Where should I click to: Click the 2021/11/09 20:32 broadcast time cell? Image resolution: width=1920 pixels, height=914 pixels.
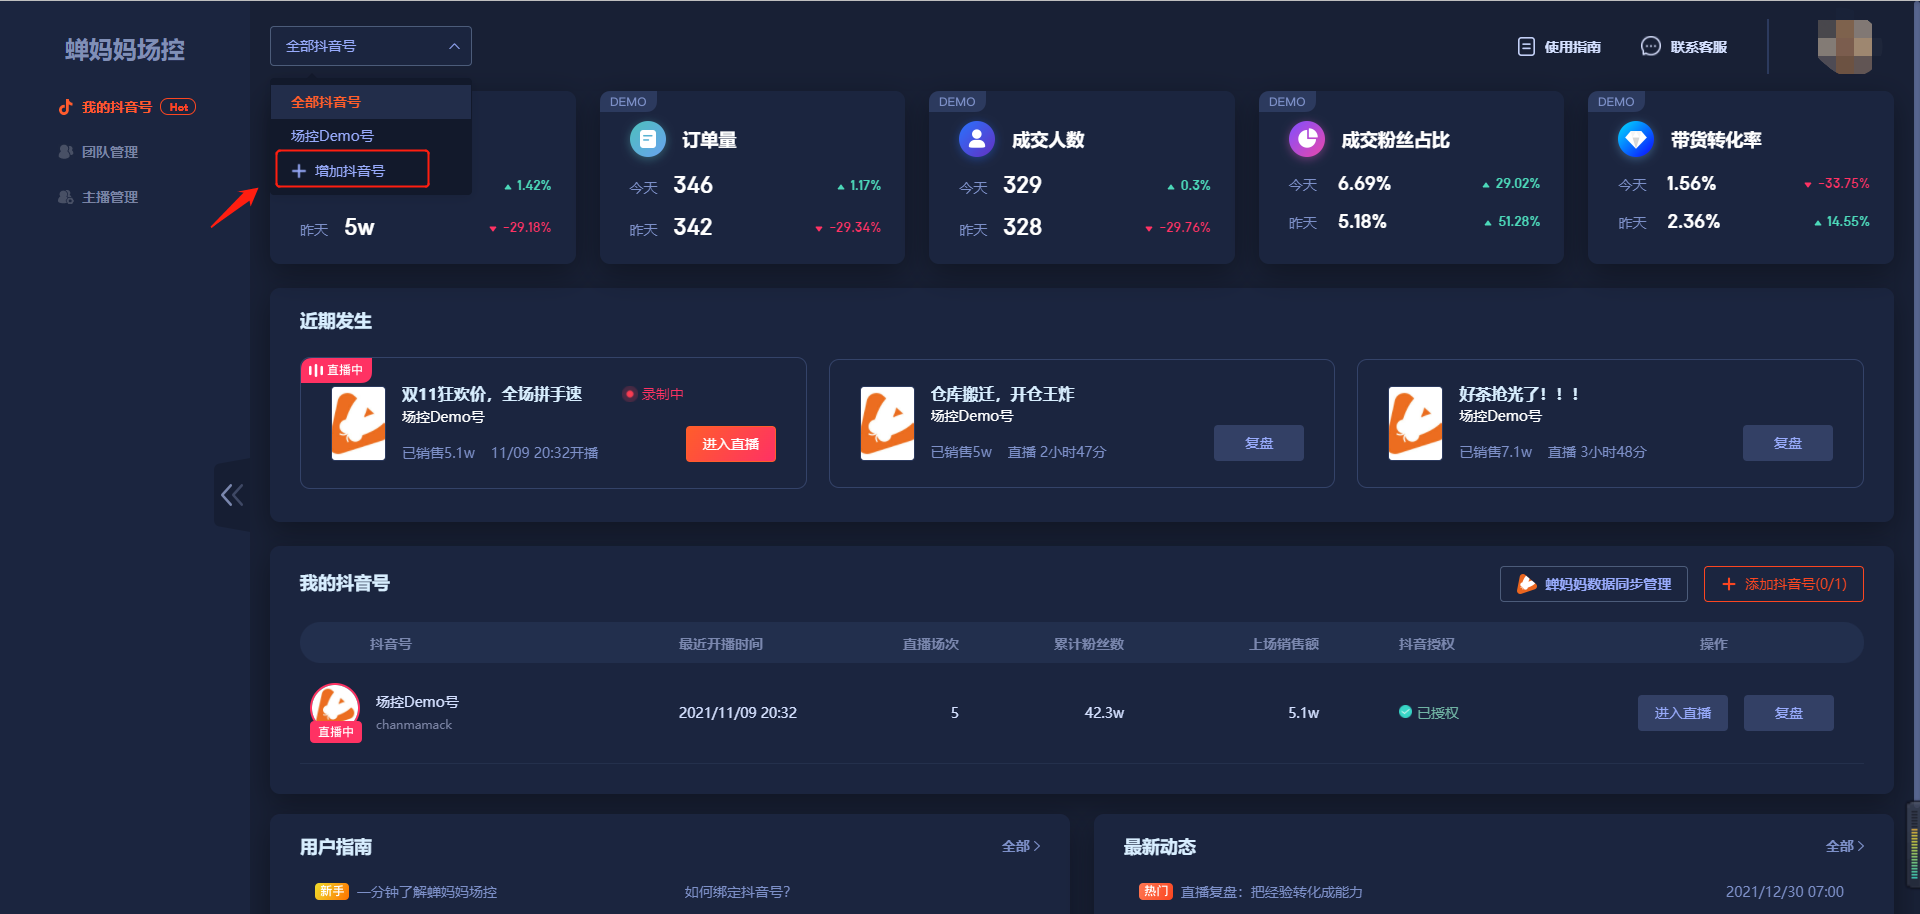[x=738, y=713]
